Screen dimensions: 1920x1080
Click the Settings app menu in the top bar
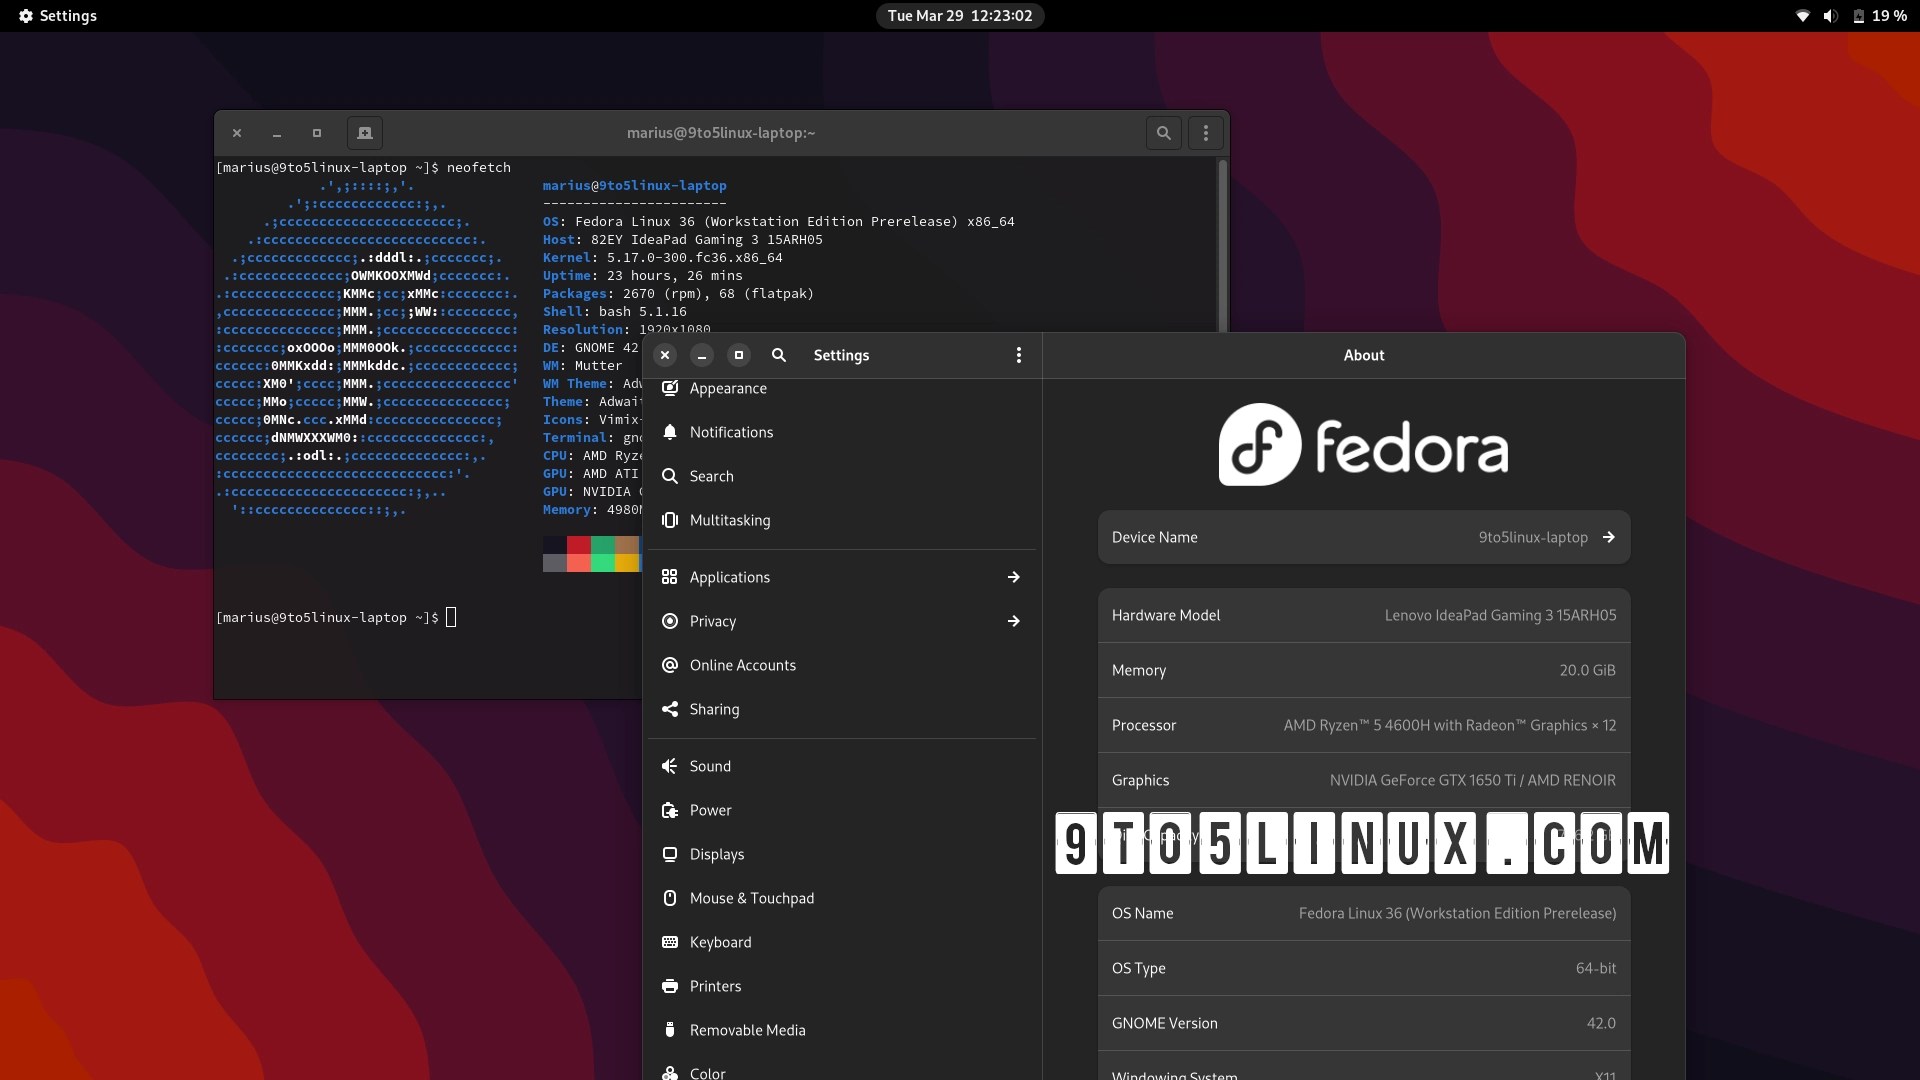coord(58,16)
